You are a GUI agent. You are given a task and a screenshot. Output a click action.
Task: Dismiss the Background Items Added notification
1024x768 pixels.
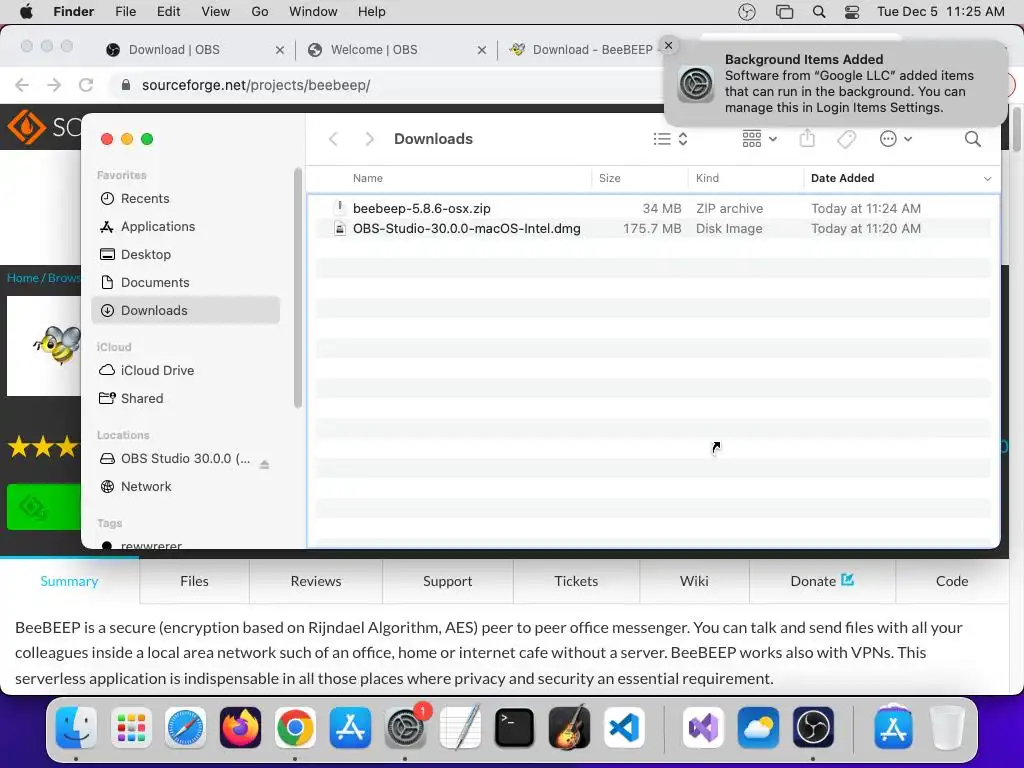tap(668, 45)
